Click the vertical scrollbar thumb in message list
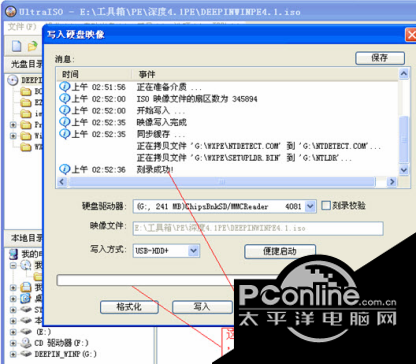The height and width of the screenshot is (364, 416). click(x=404, y=139)
